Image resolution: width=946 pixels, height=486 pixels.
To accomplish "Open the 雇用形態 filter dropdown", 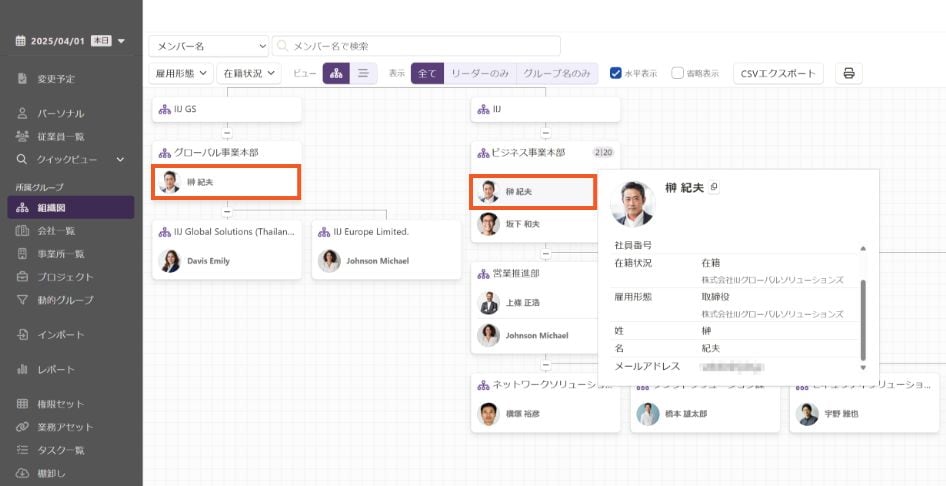I will tap(181, 73).
